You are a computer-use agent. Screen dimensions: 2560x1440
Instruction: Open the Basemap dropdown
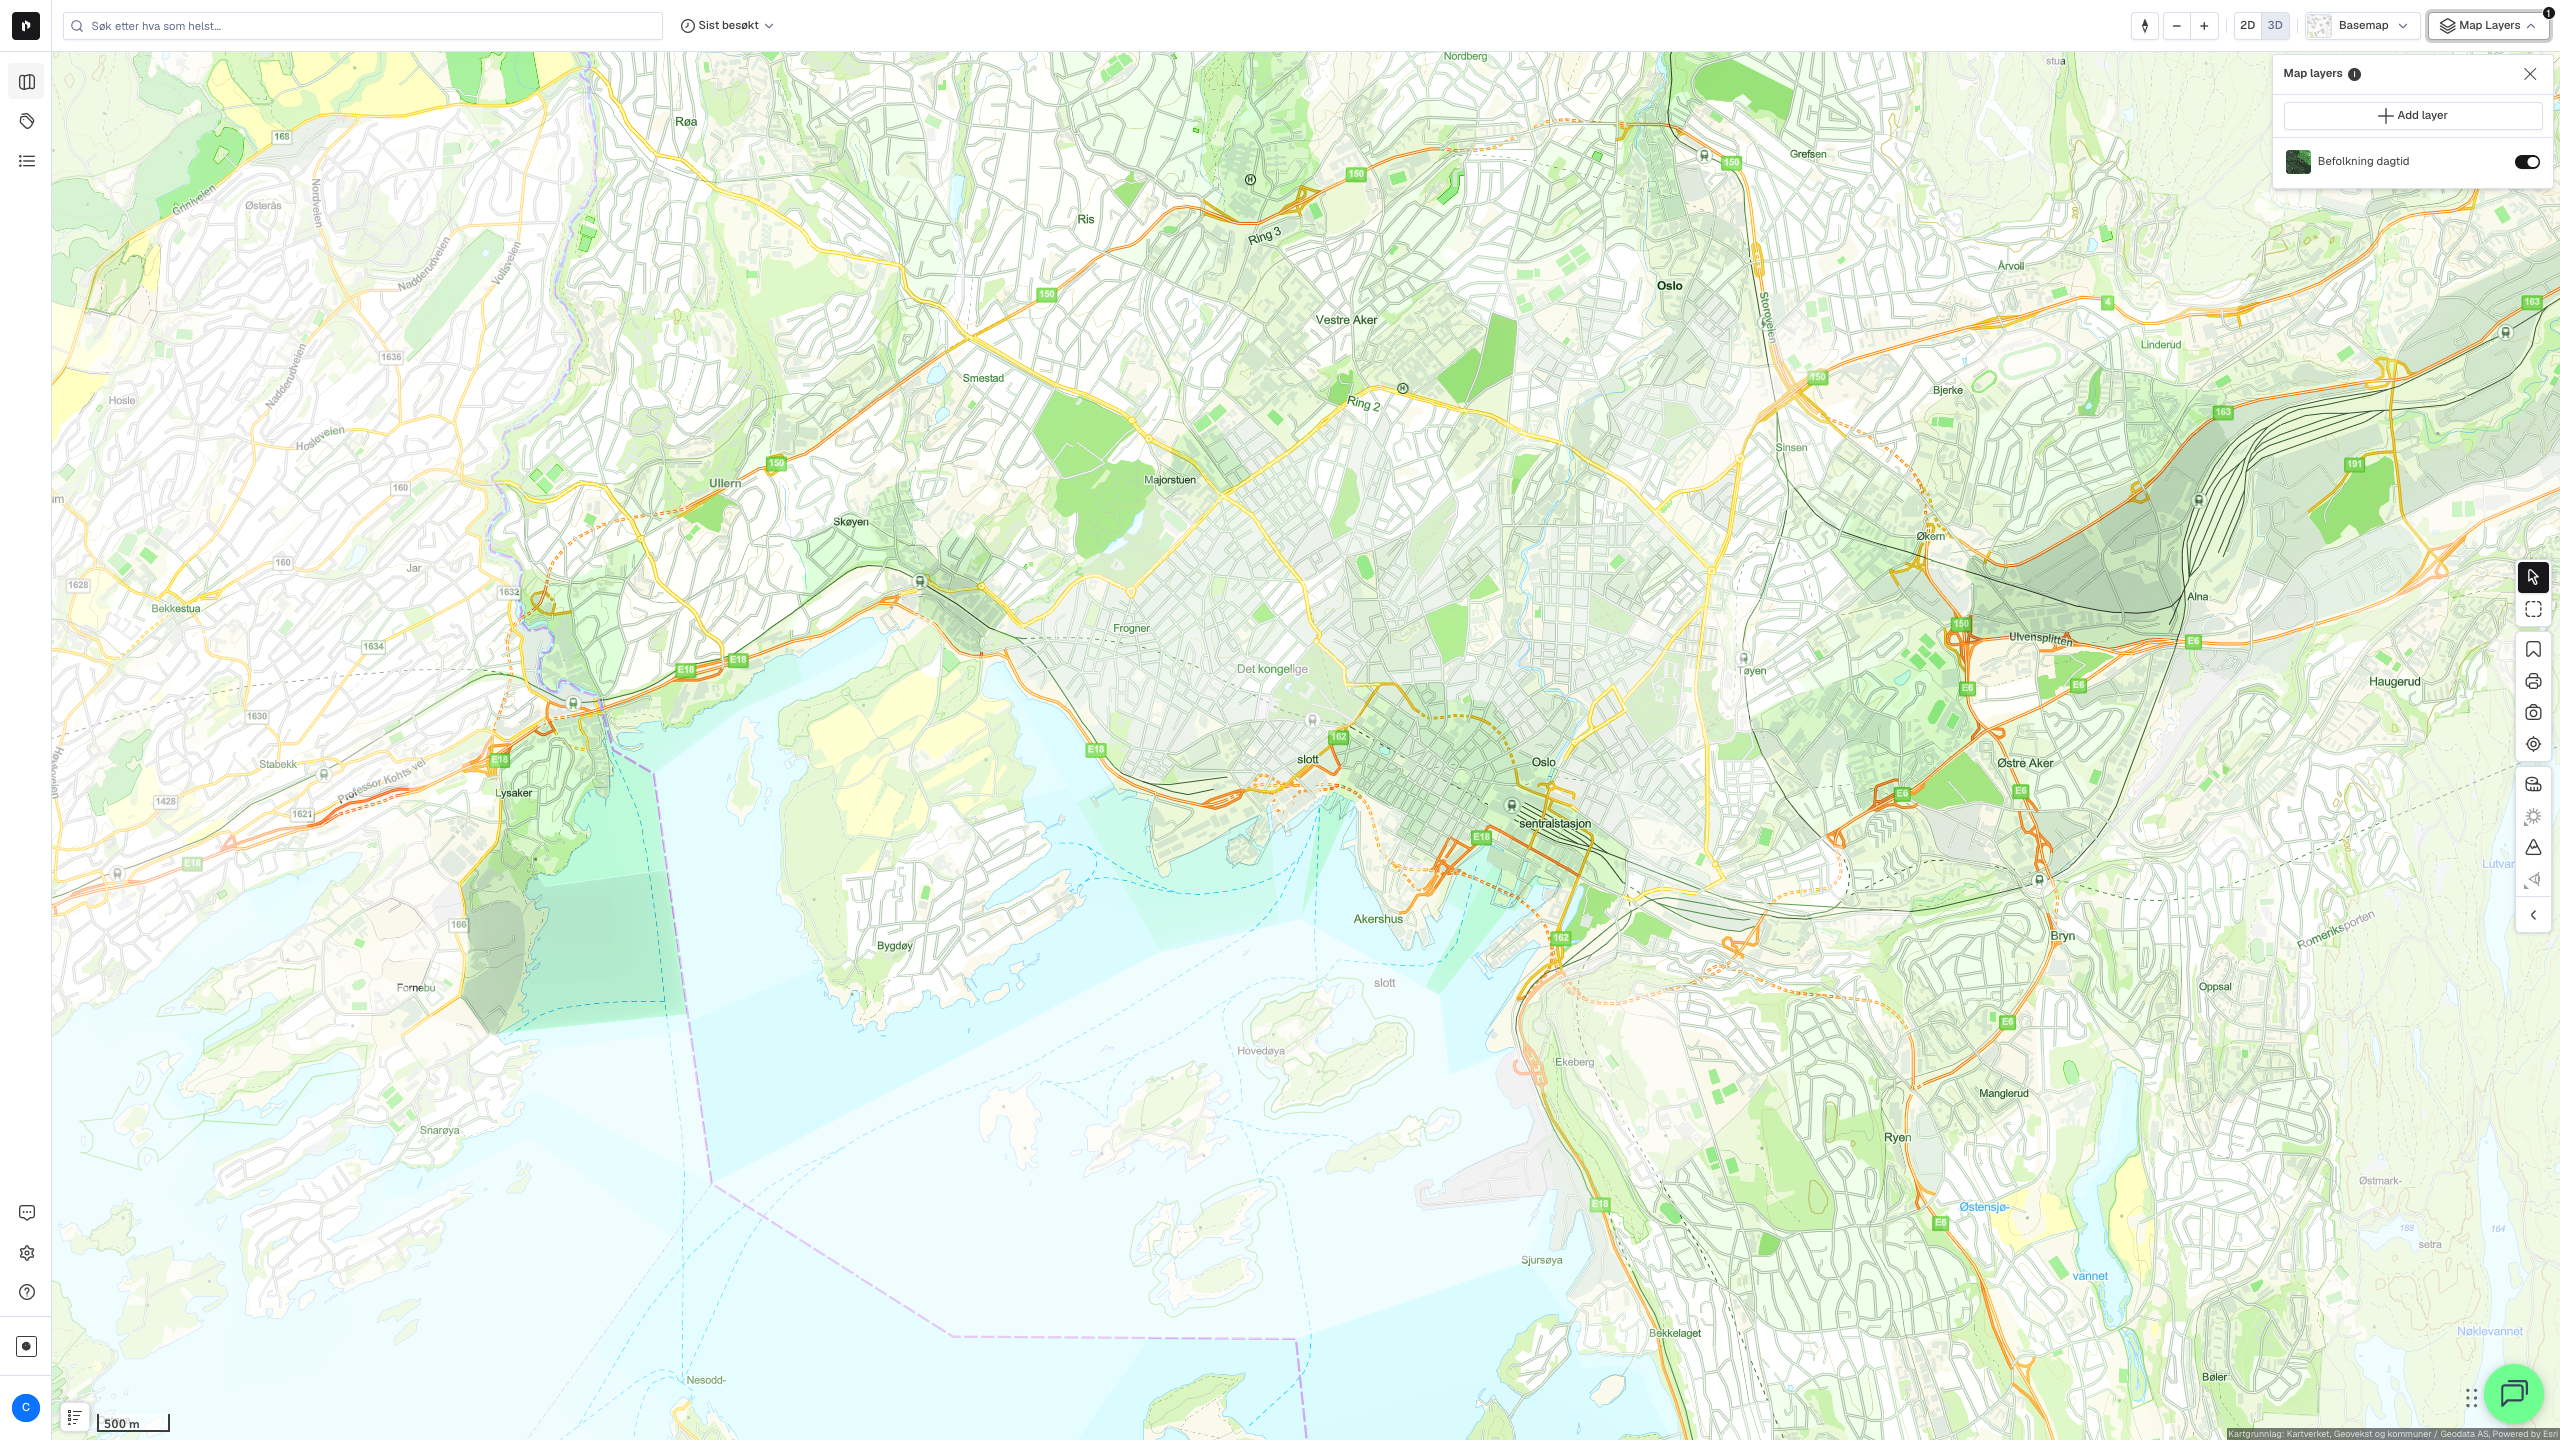[x=2363, y=26]
